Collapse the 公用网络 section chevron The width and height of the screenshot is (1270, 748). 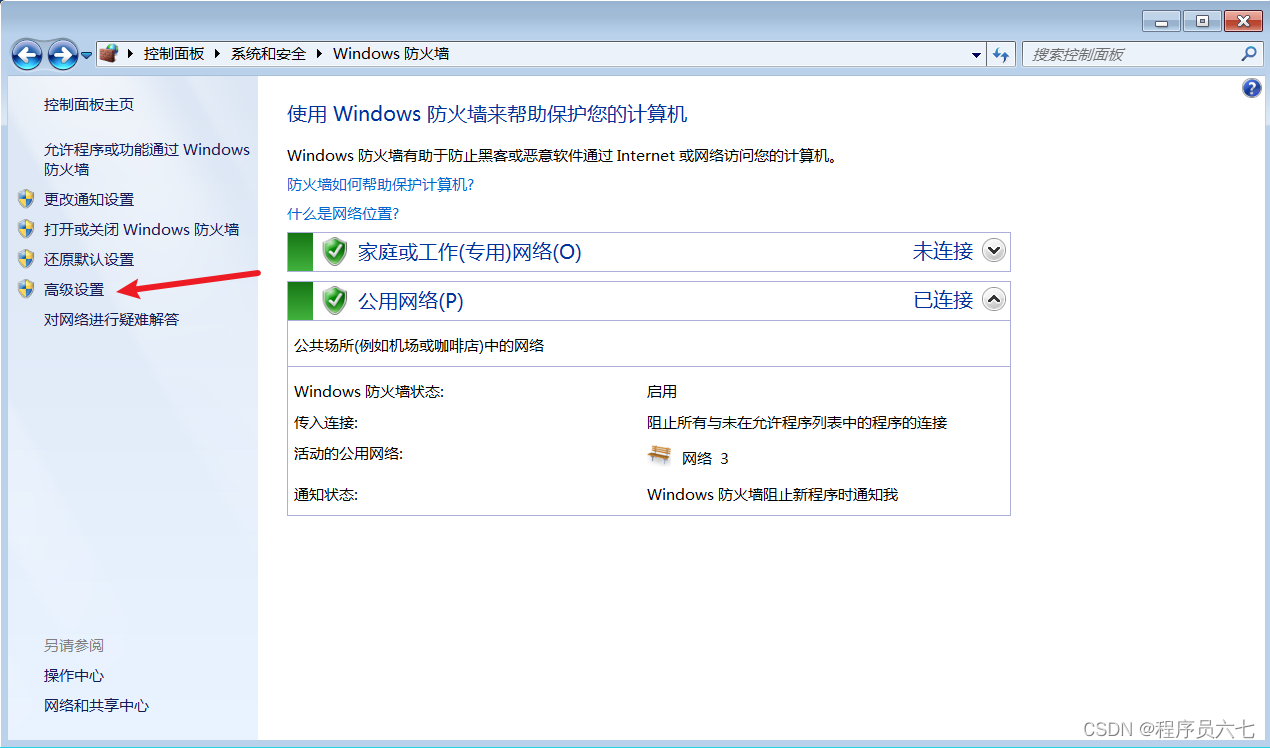[x=993, y=299]
